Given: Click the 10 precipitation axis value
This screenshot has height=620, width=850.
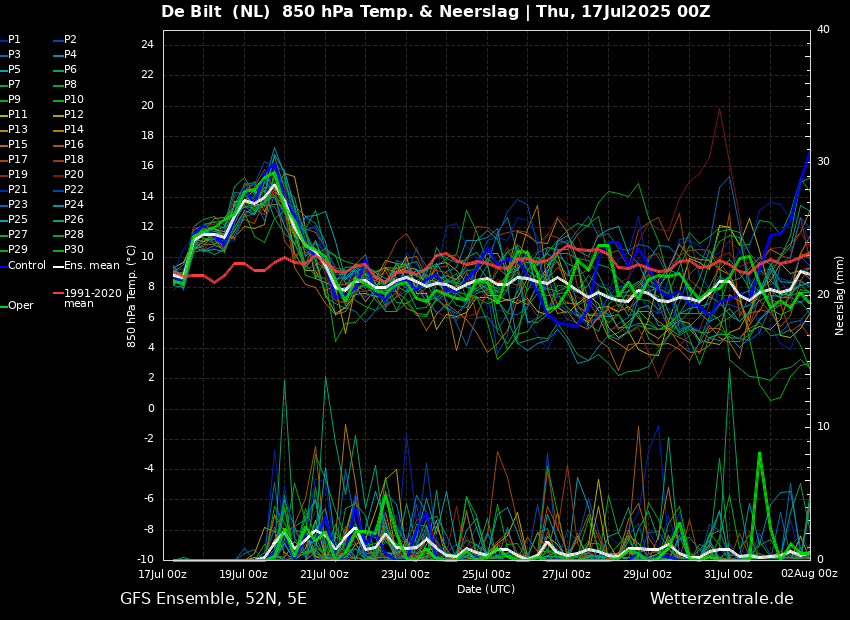Looking at the screenshot, I should [823, 427].
